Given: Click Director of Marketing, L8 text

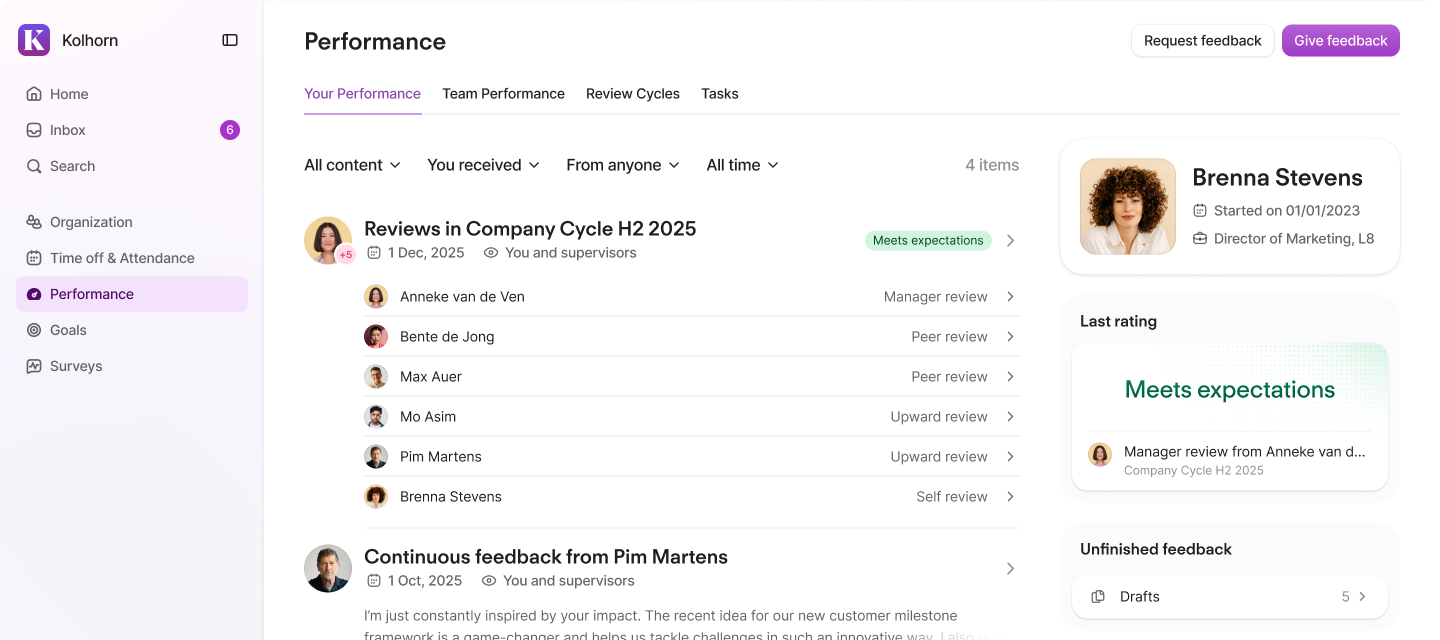Looking at the screenshot, I should [x=1294, y=239].
